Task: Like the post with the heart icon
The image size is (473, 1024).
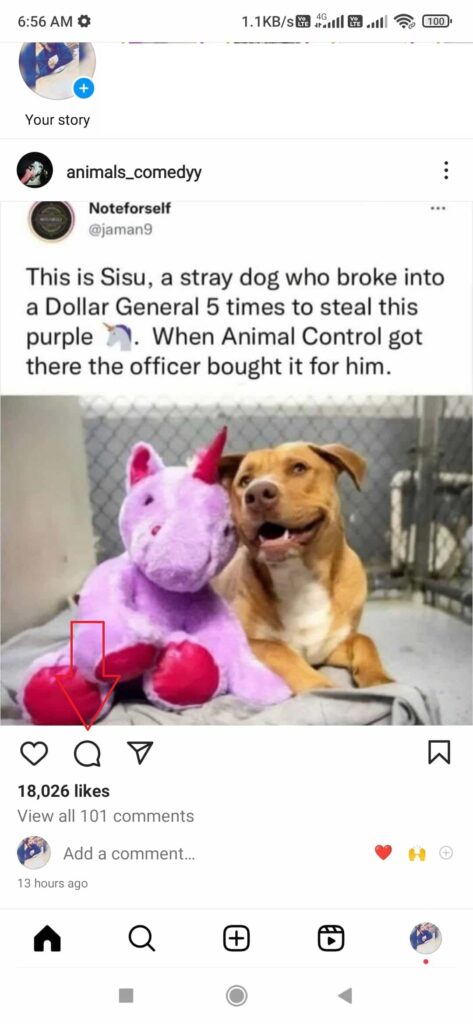Action: [34, 754]
